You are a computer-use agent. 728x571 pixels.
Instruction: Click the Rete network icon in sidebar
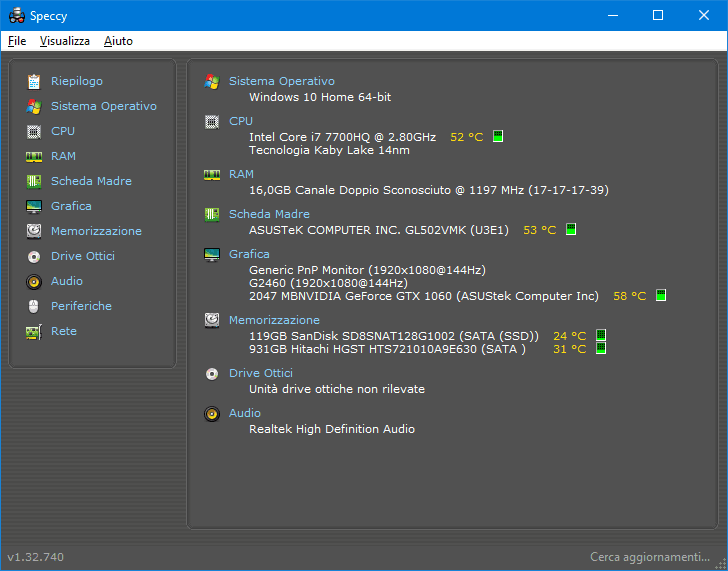click(34, 331)
